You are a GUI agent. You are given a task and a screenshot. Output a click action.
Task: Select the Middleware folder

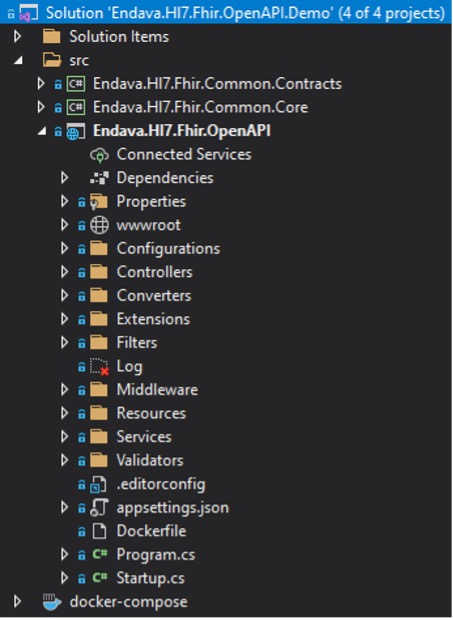point(157,390)
